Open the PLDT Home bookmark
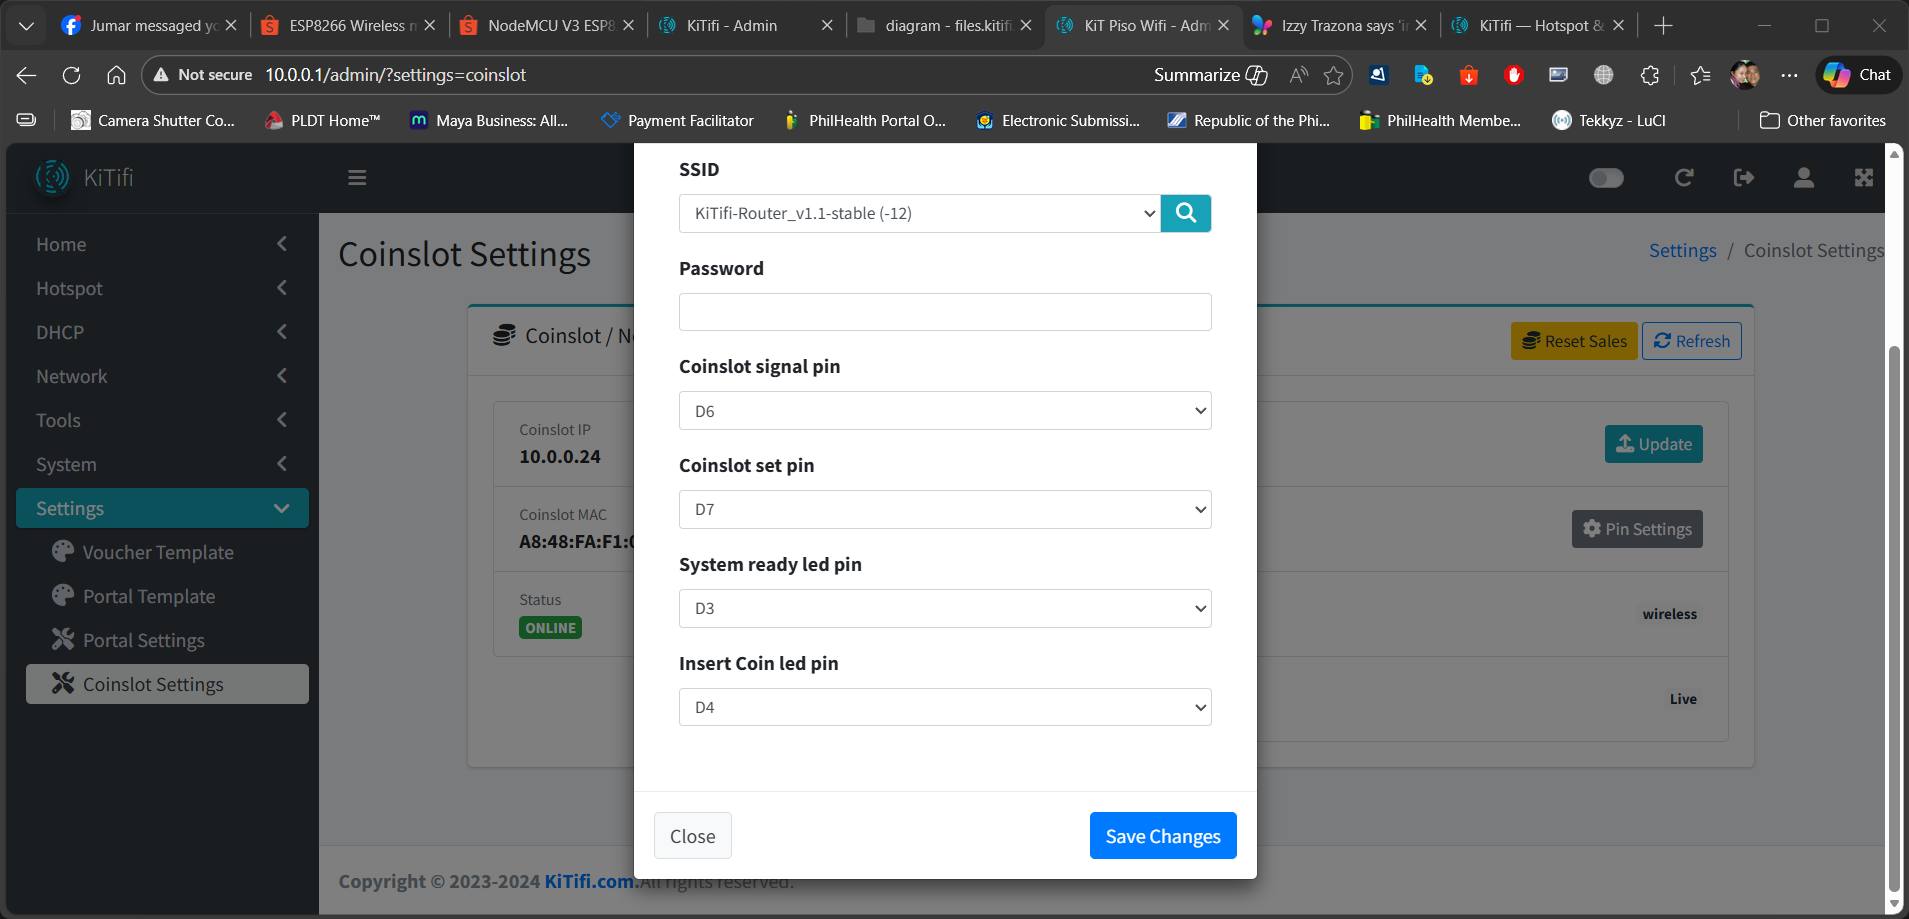 tap(322, 121)
